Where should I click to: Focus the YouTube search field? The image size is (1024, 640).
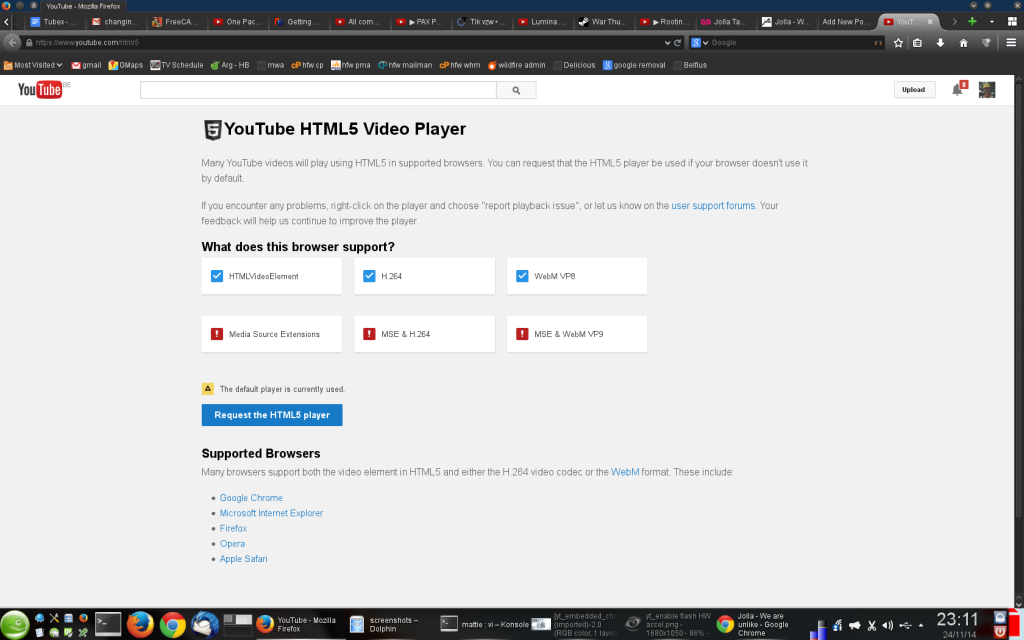[x=318, y=90]
